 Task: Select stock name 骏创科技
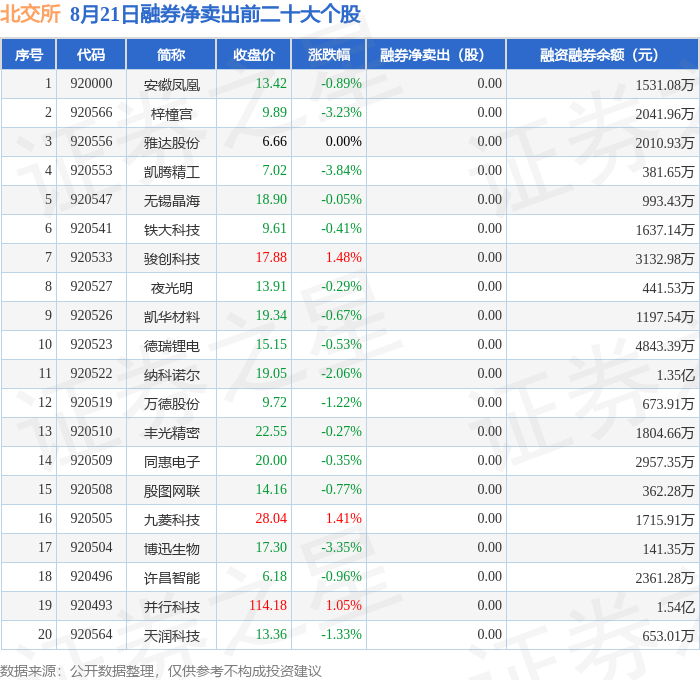[x=172, y=259]
